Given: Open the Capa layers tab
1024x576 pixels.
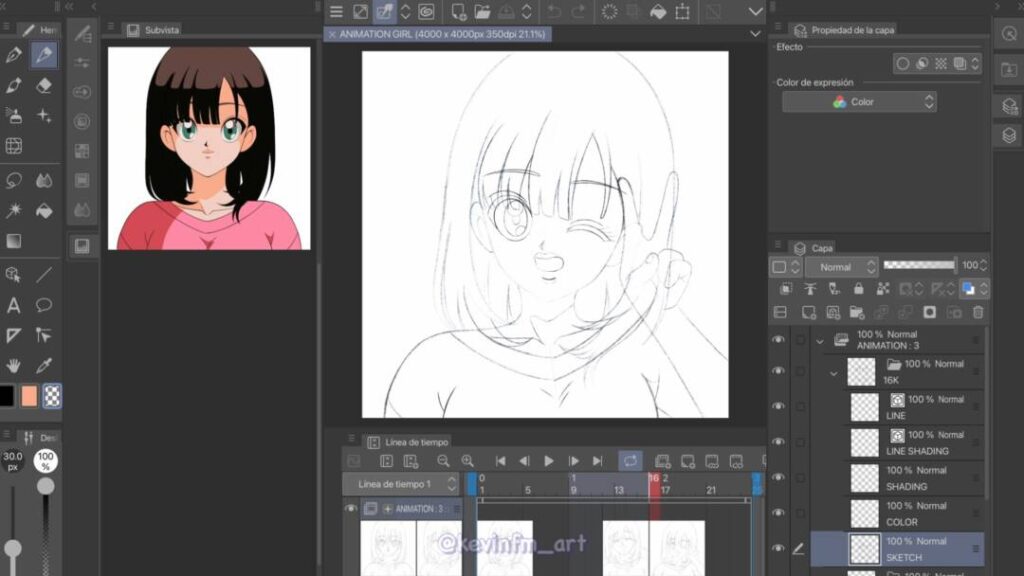Looking at the screenshot, I should (x=813, y=248).
